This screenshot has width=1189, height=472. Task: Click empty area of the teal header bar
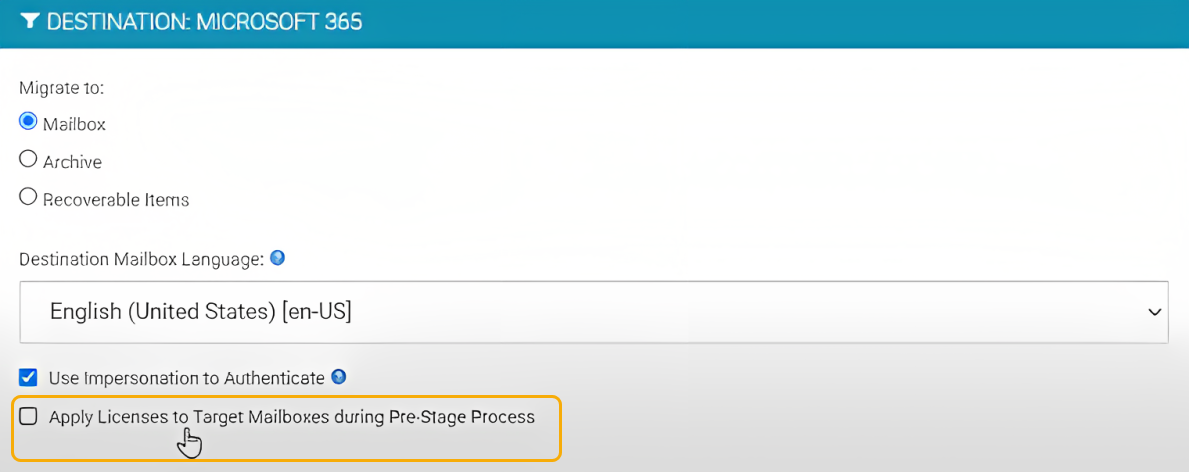pos(758,23)
